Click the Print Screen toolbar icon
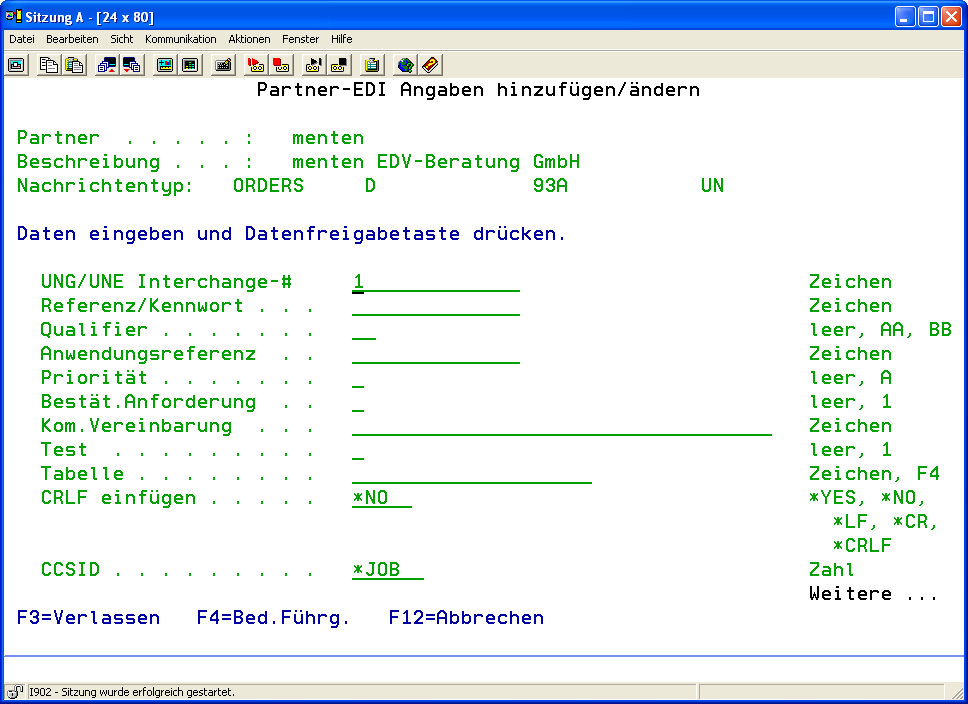The width and height of the screenshot is (968, 704). coord(17,65)
